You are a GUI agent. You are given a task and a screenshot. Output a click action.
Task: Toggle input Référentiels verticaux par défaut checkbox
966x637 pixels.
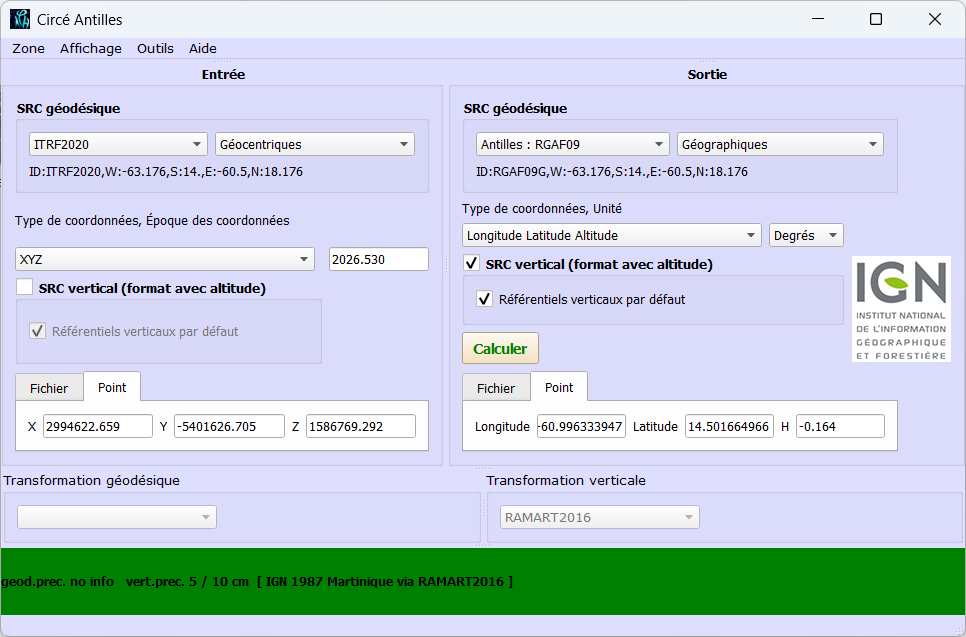[x=38, y=331]
